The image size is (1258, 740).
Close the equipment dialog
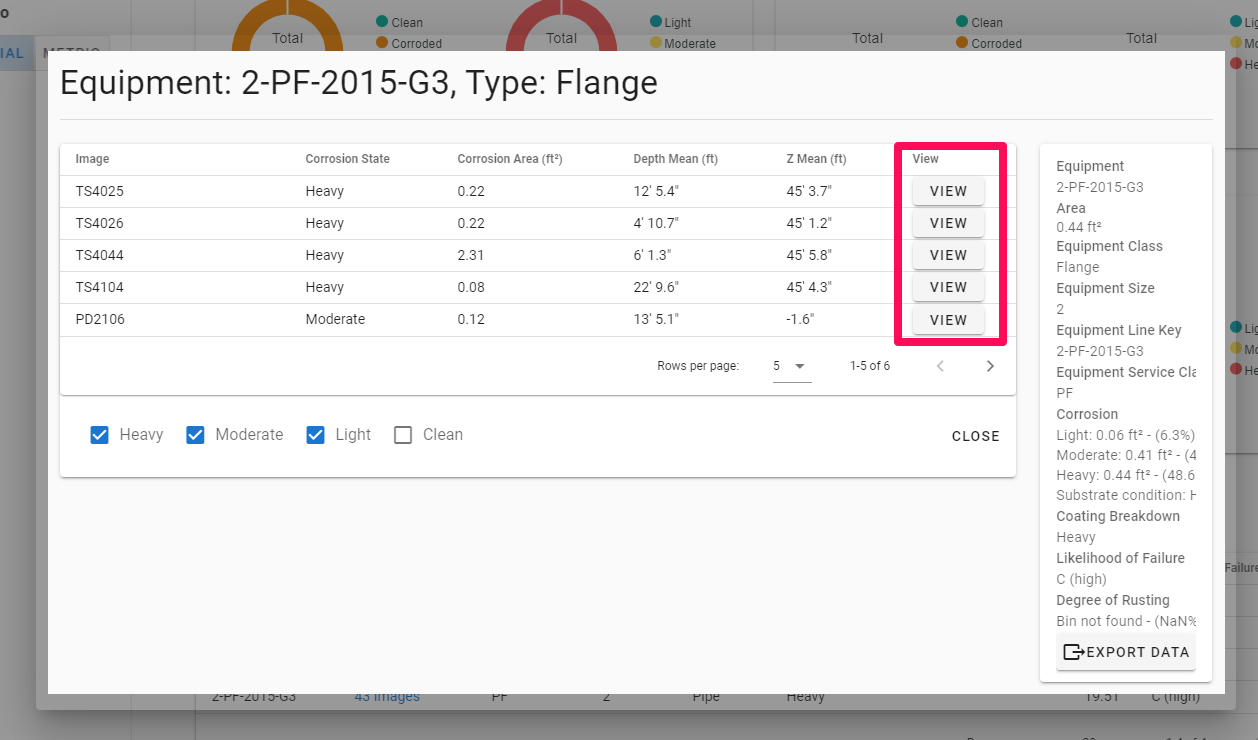[x=975, y=436]
